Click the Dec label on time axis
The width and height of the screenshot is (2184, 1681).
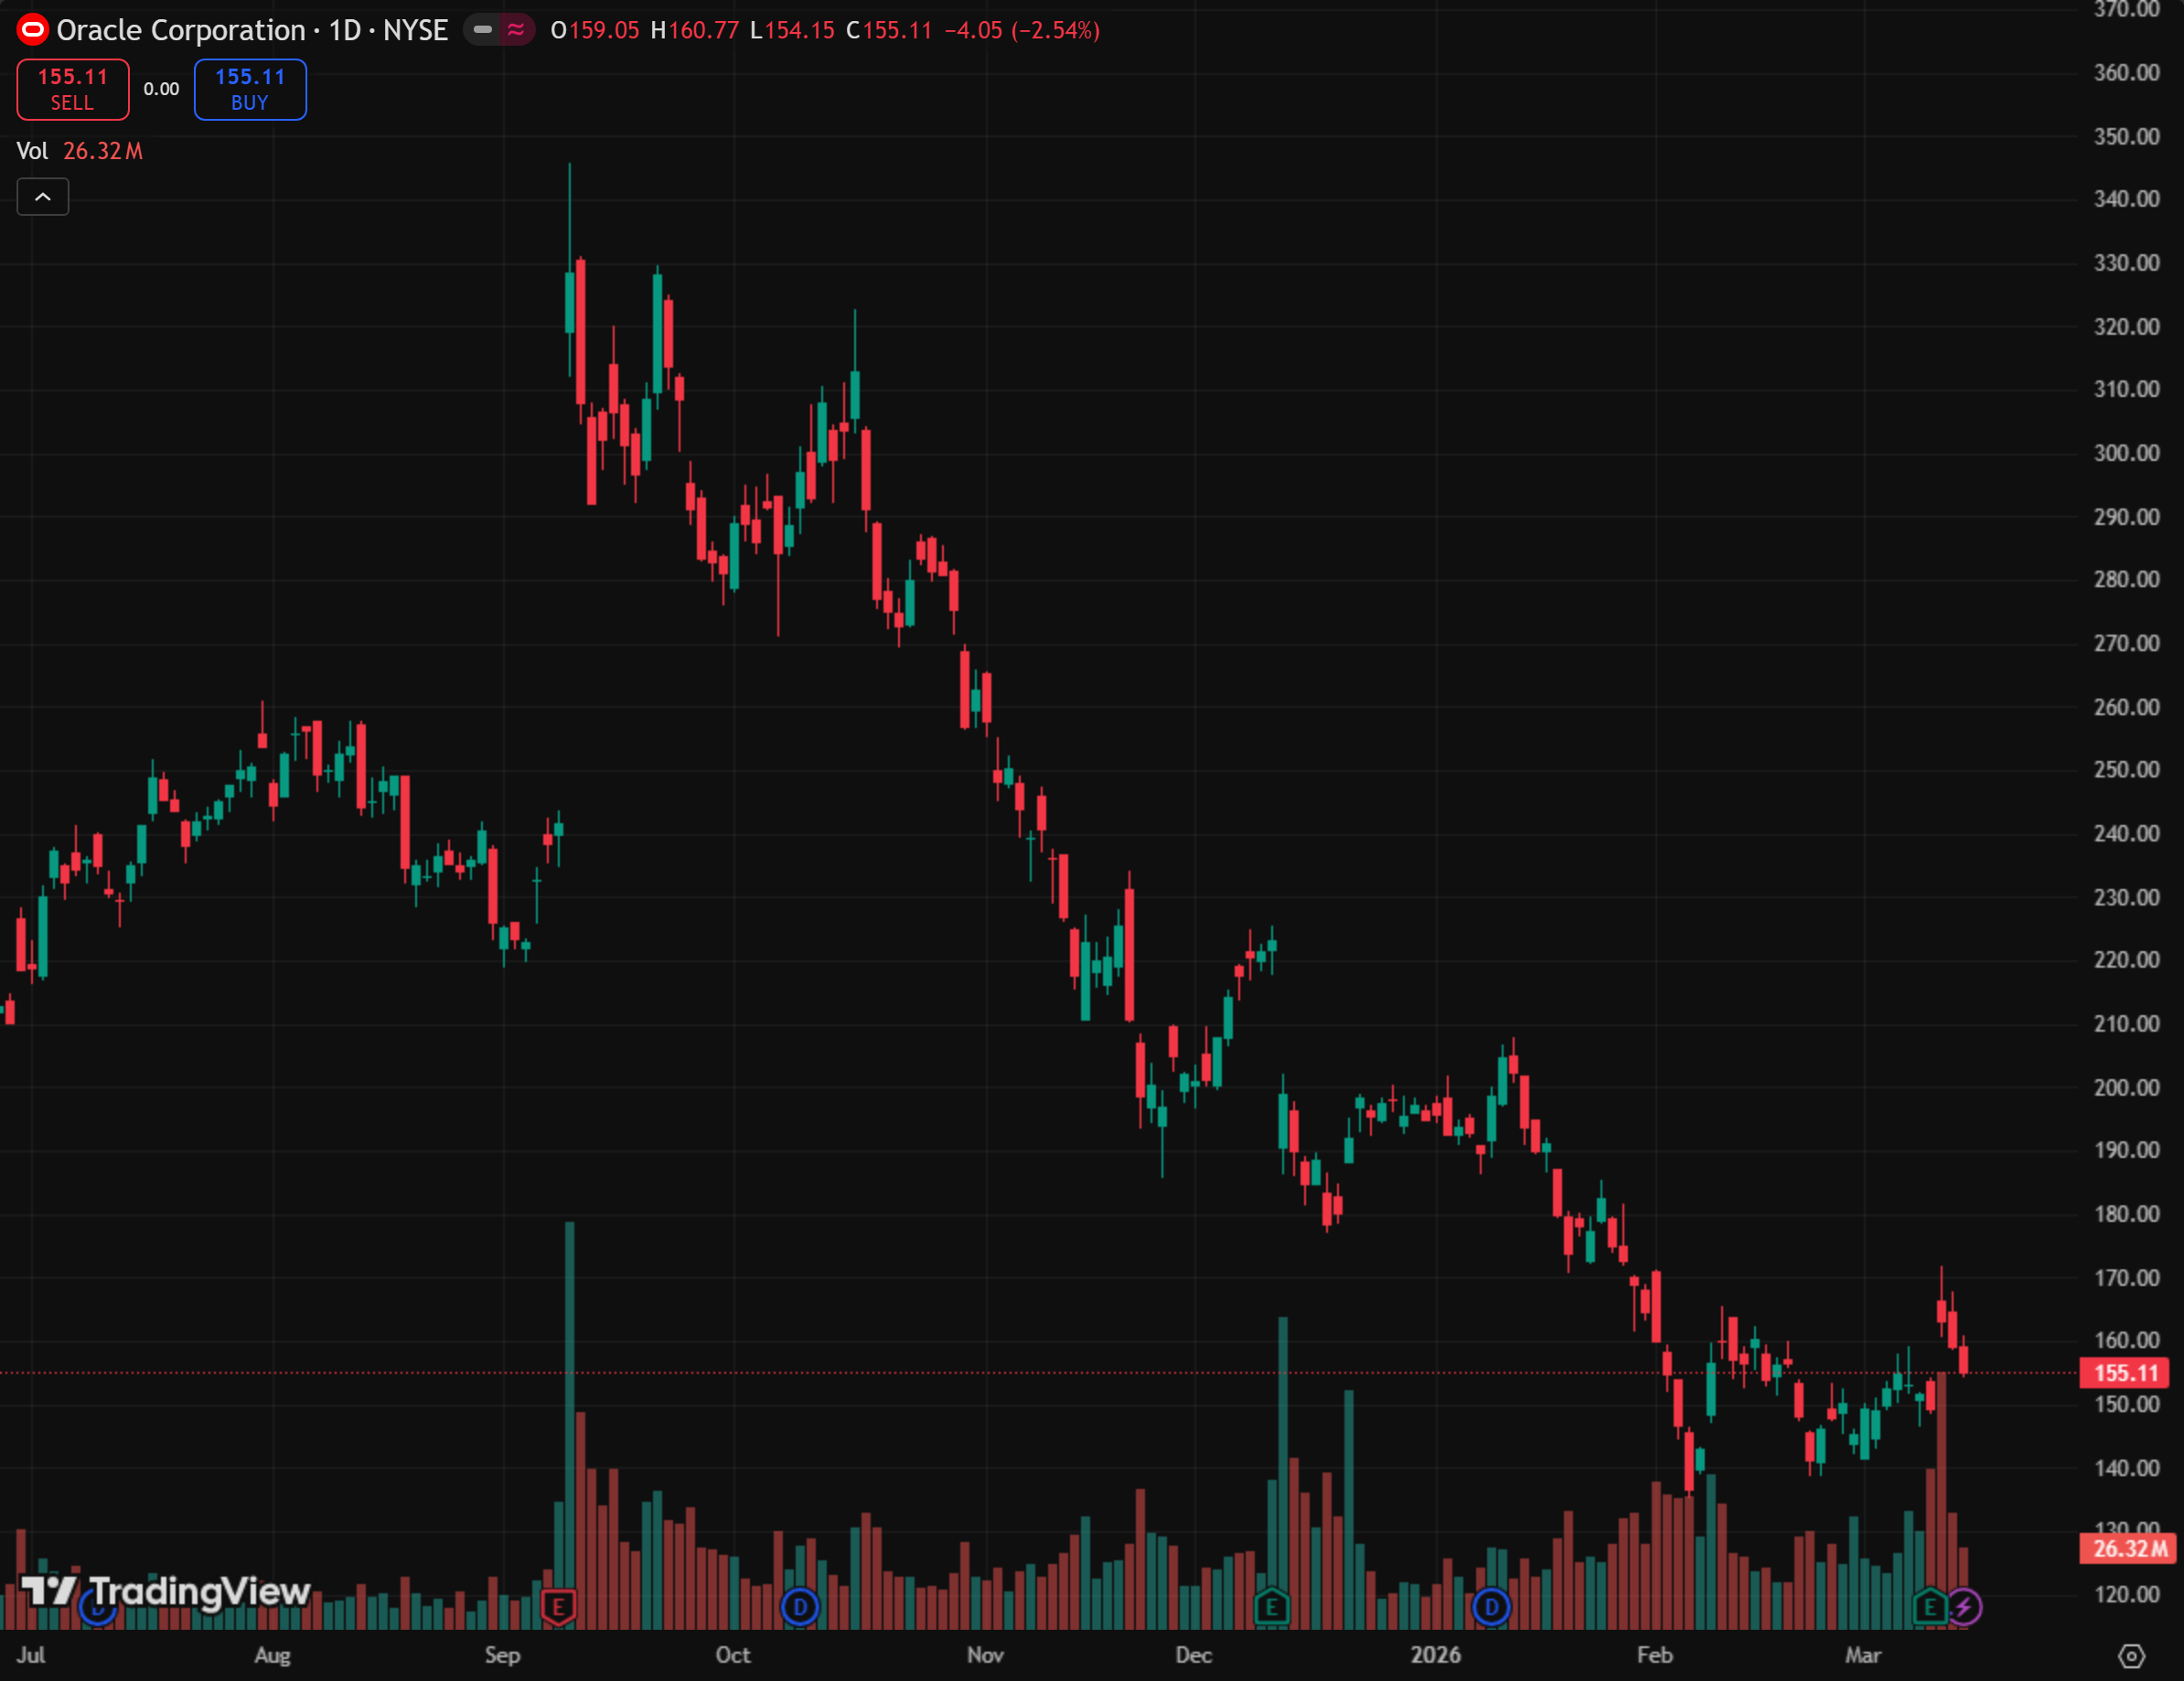[1194, 1655]
